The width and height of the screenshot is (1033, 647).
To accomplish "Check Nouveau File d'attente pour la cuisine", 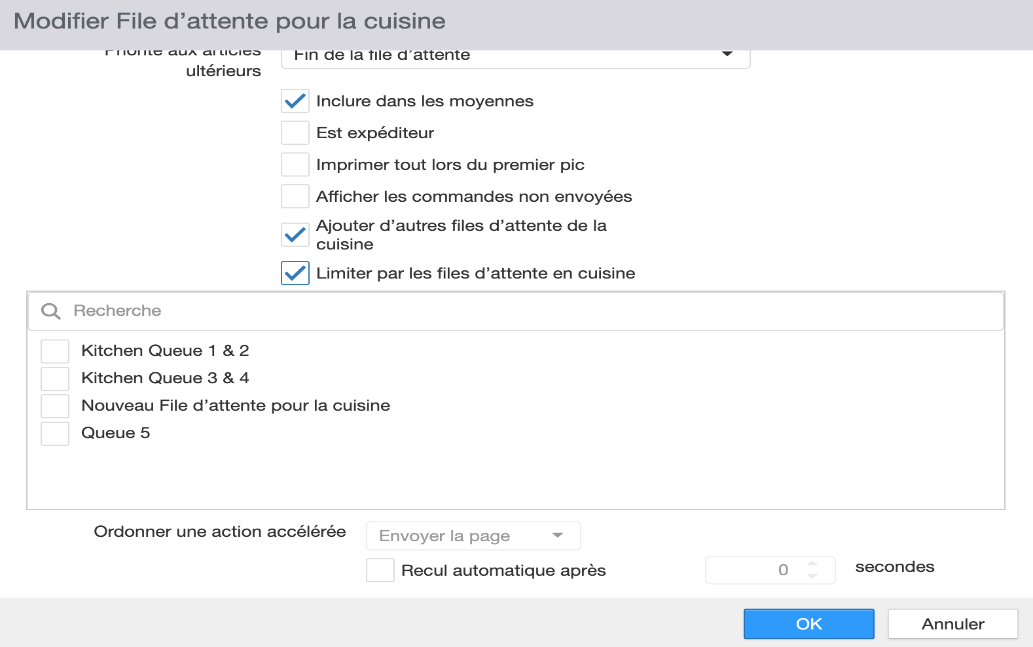I will pyautogui.click(x=55, y=406).
